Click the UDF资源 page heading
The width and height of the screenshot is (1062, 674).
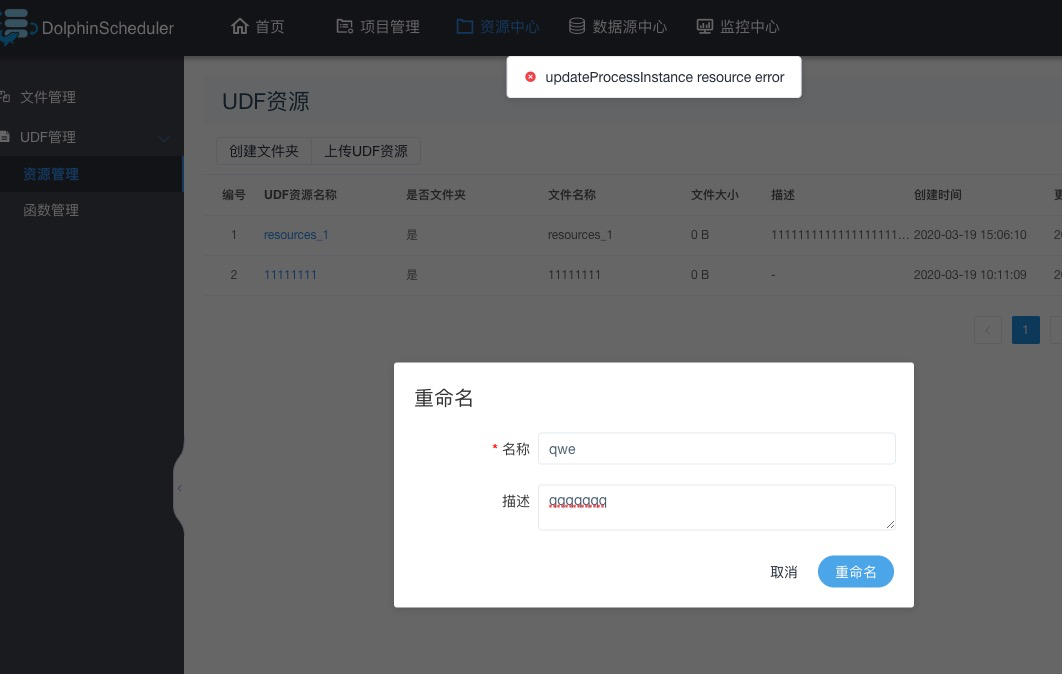coord(266,102)
